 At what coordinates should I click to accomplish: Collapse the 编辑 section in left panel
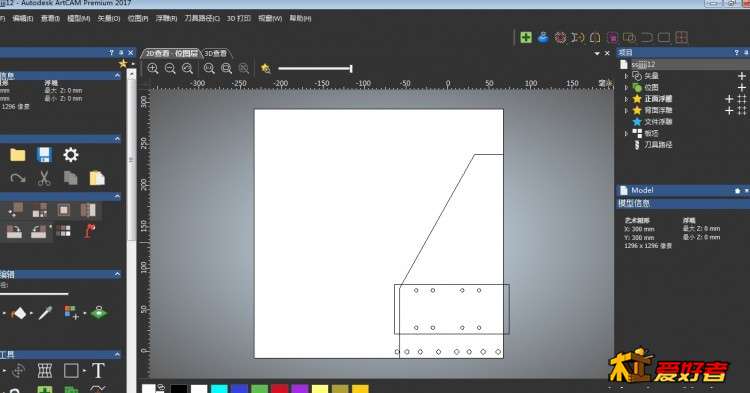point(117,274)
